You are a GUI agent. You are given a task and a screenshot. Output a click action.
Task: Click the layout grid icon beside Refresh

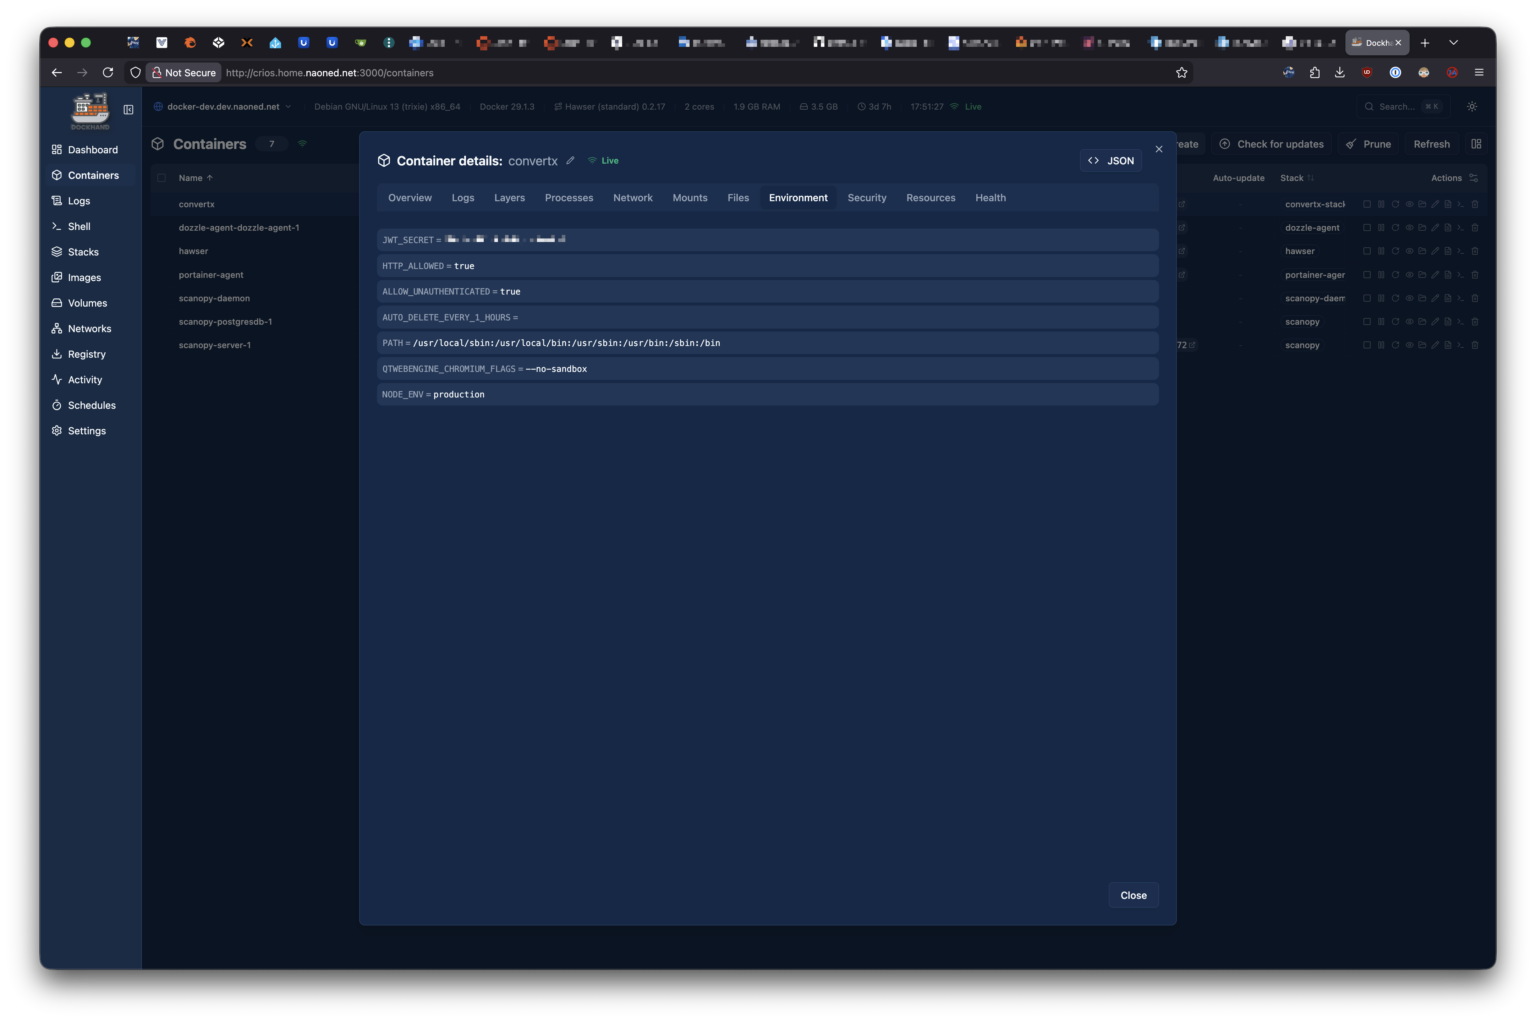(x=1476, y=144)
